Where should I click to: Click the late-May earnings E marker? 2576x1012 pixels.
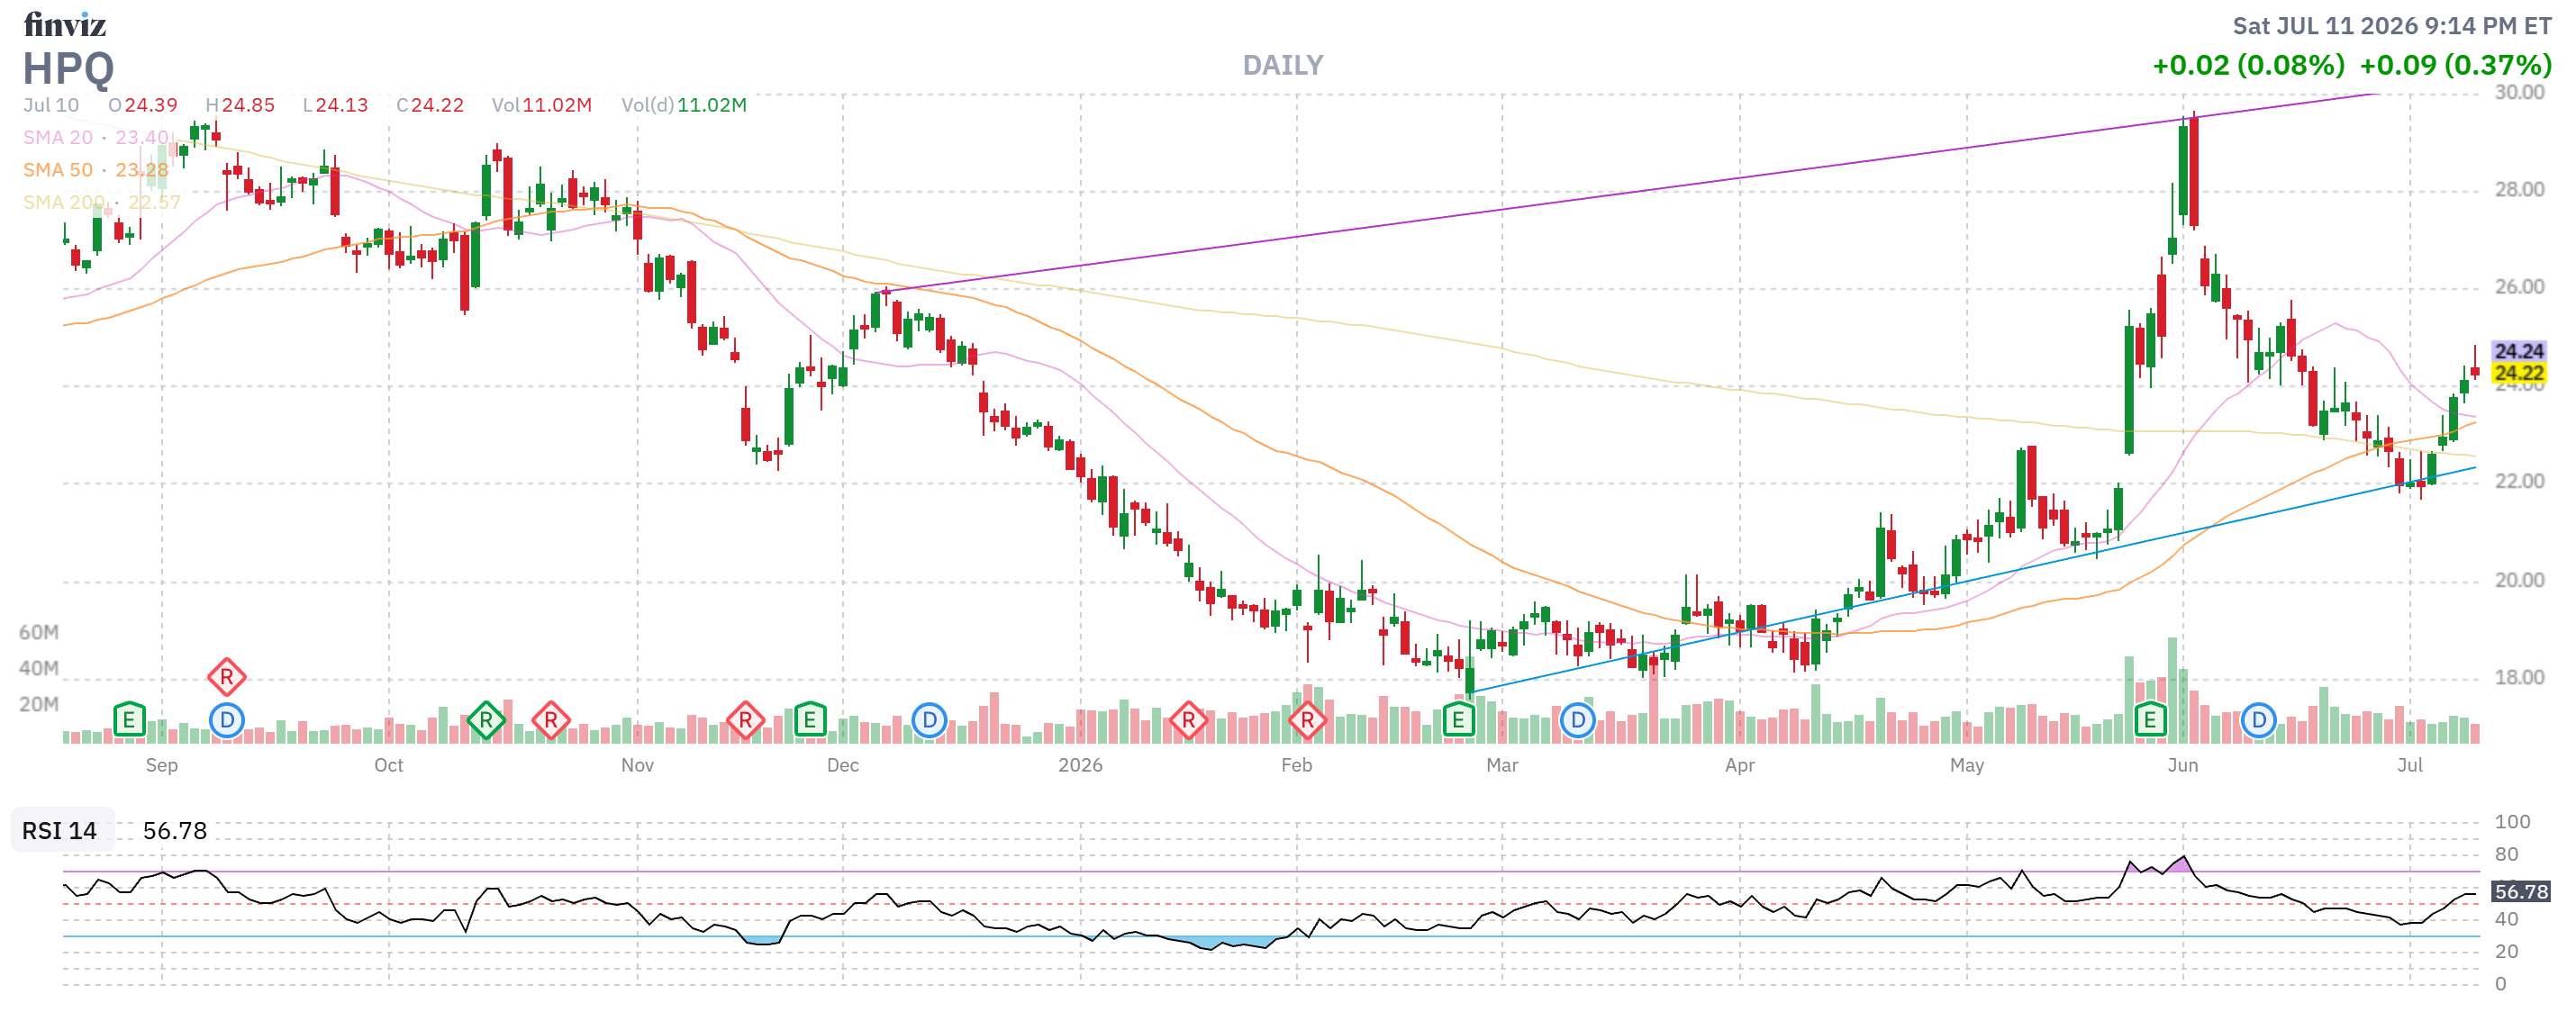[x=2150, y=719]
